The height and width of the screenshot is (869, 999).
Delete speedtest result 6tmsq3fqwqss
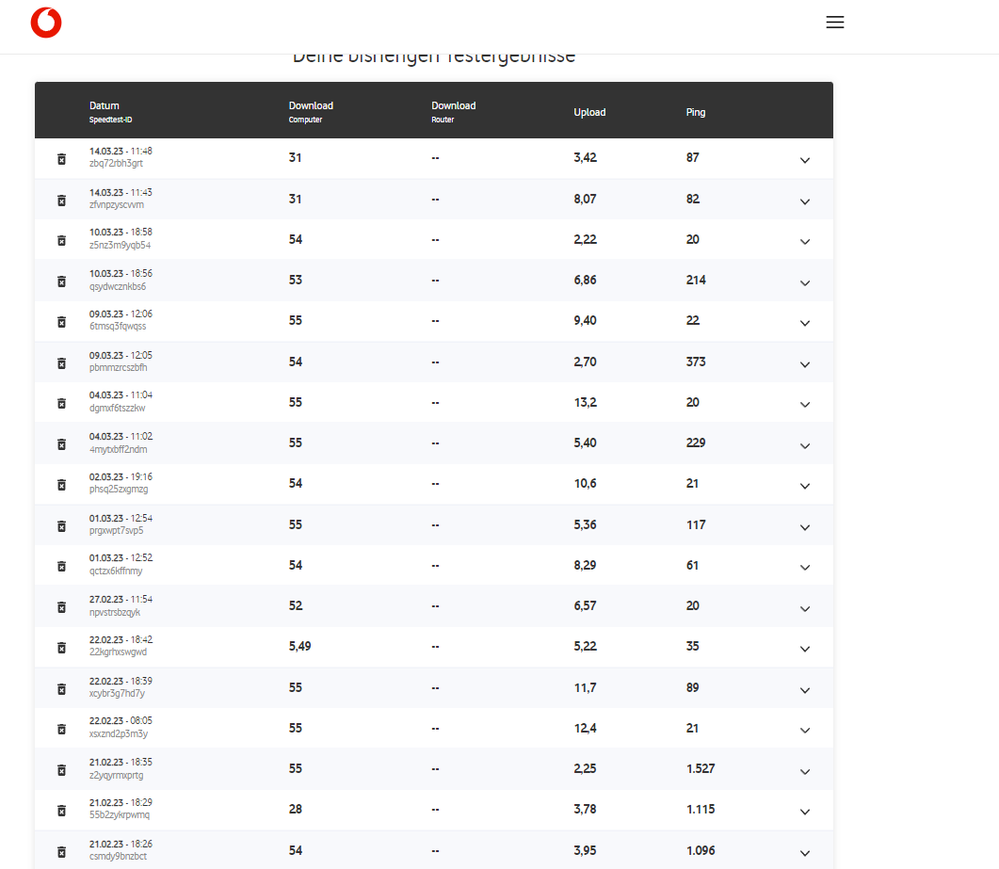tap(61, 322)
